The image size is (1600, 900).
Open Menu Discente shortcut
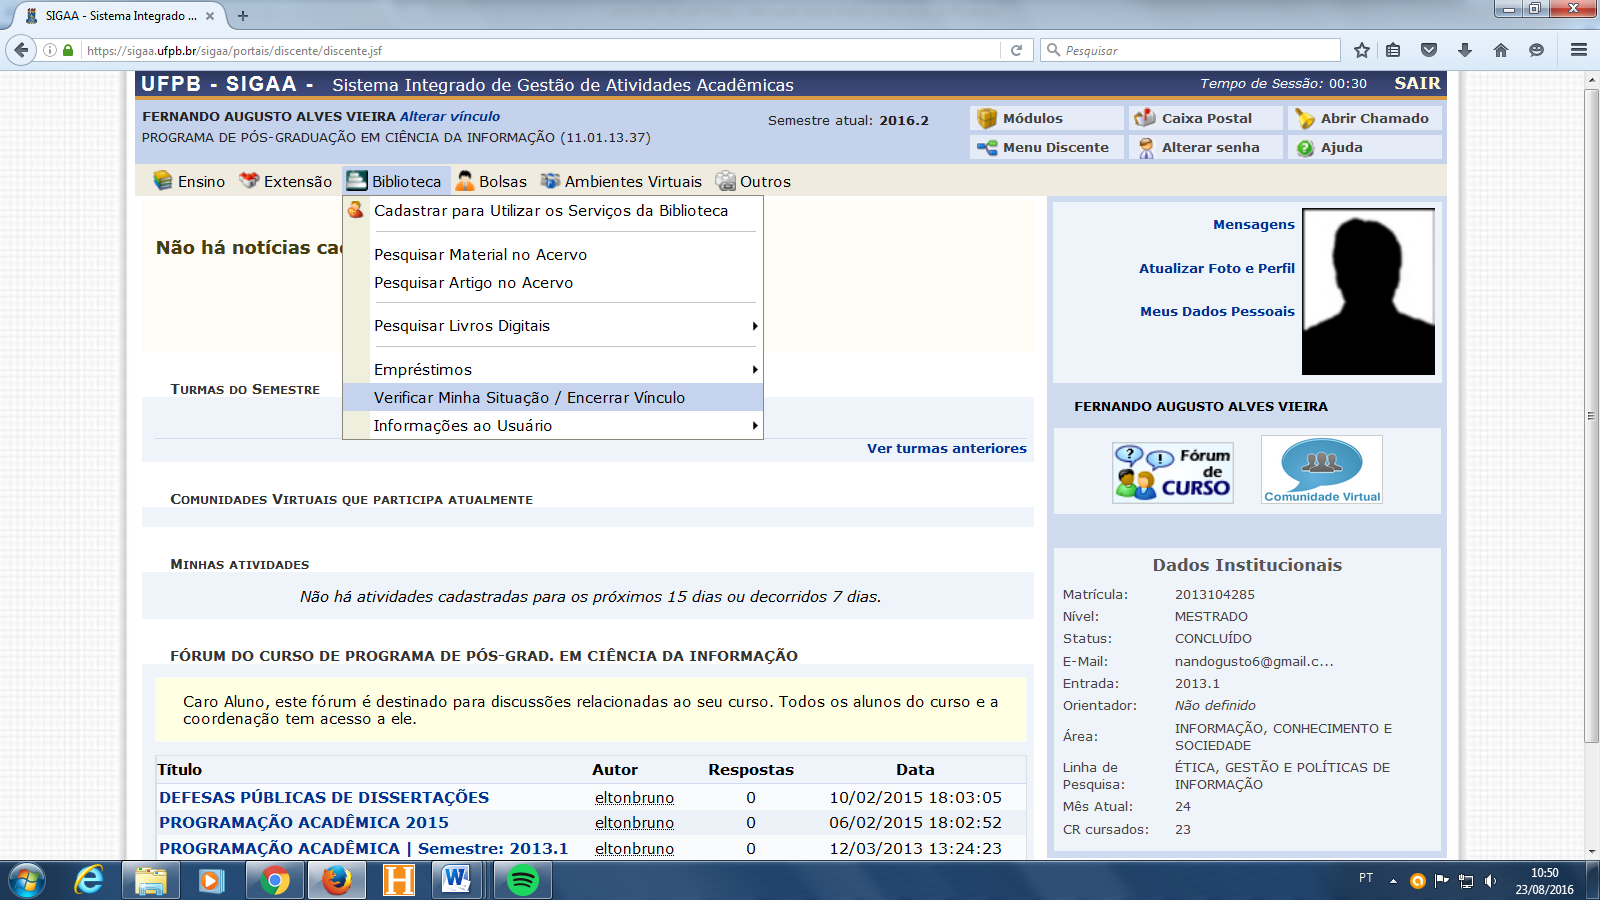tap(1055, 147)
